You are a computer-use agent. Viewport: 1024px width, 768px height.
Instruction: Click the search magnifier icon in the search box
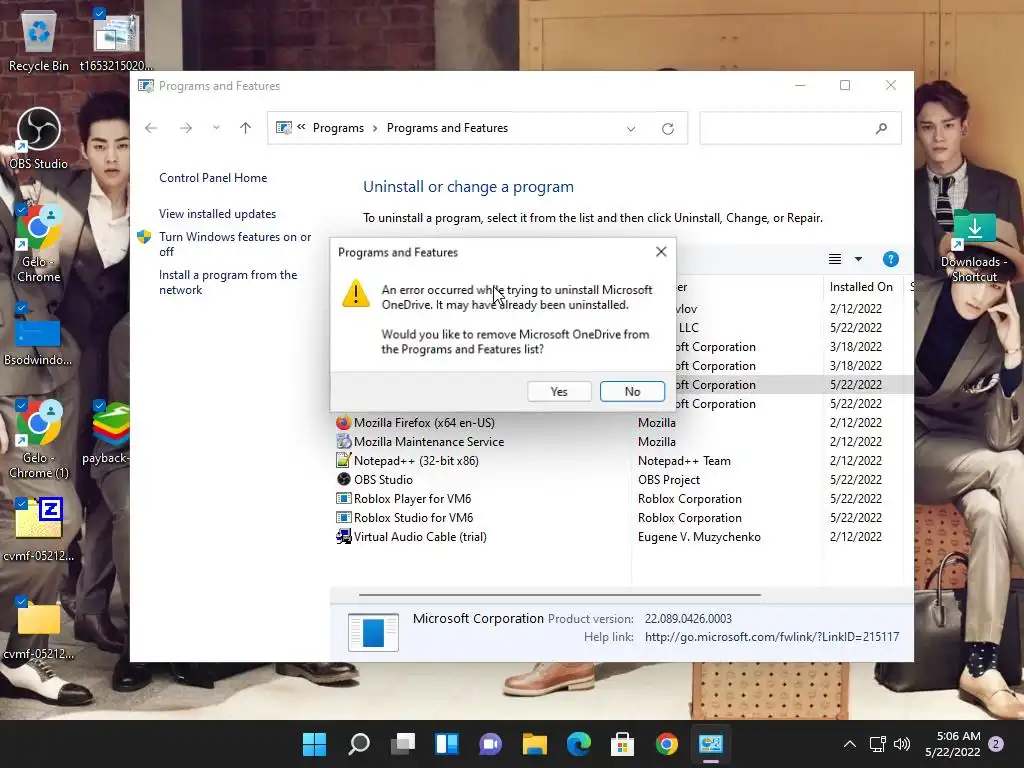point(881,129)
